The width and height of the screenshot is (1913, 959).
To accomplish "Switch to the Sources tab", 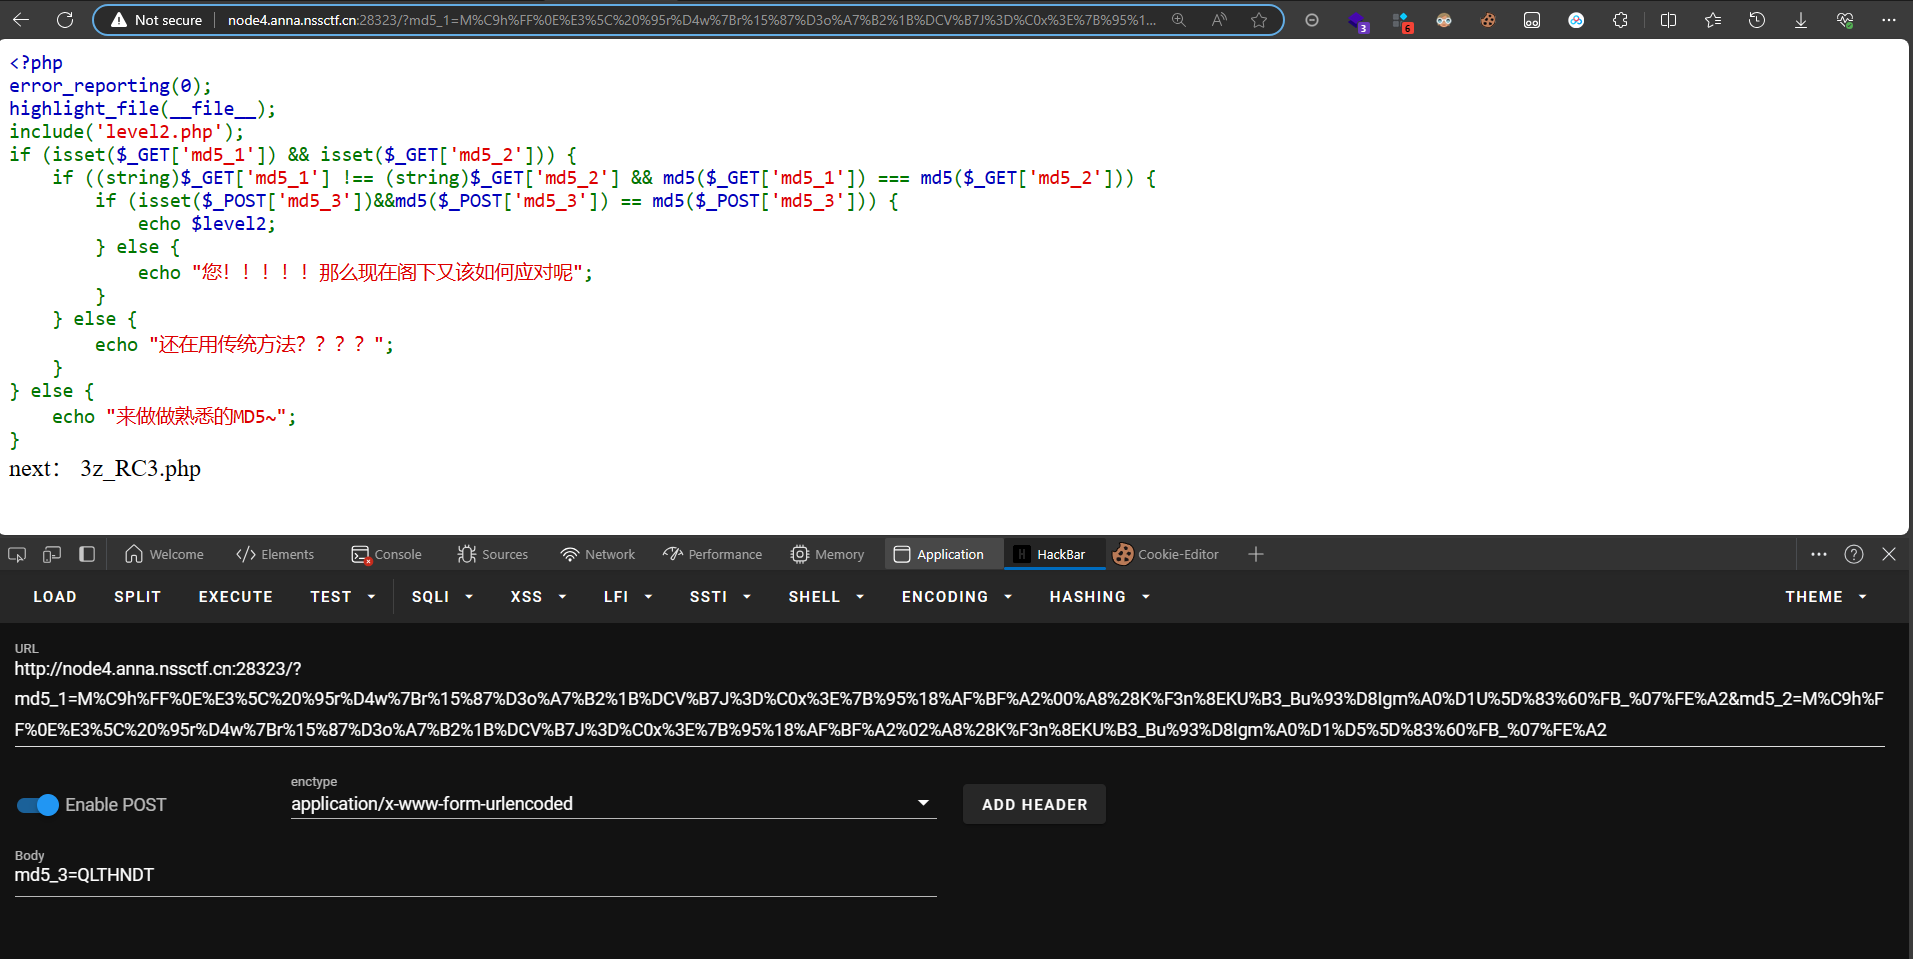I will 492,554.
